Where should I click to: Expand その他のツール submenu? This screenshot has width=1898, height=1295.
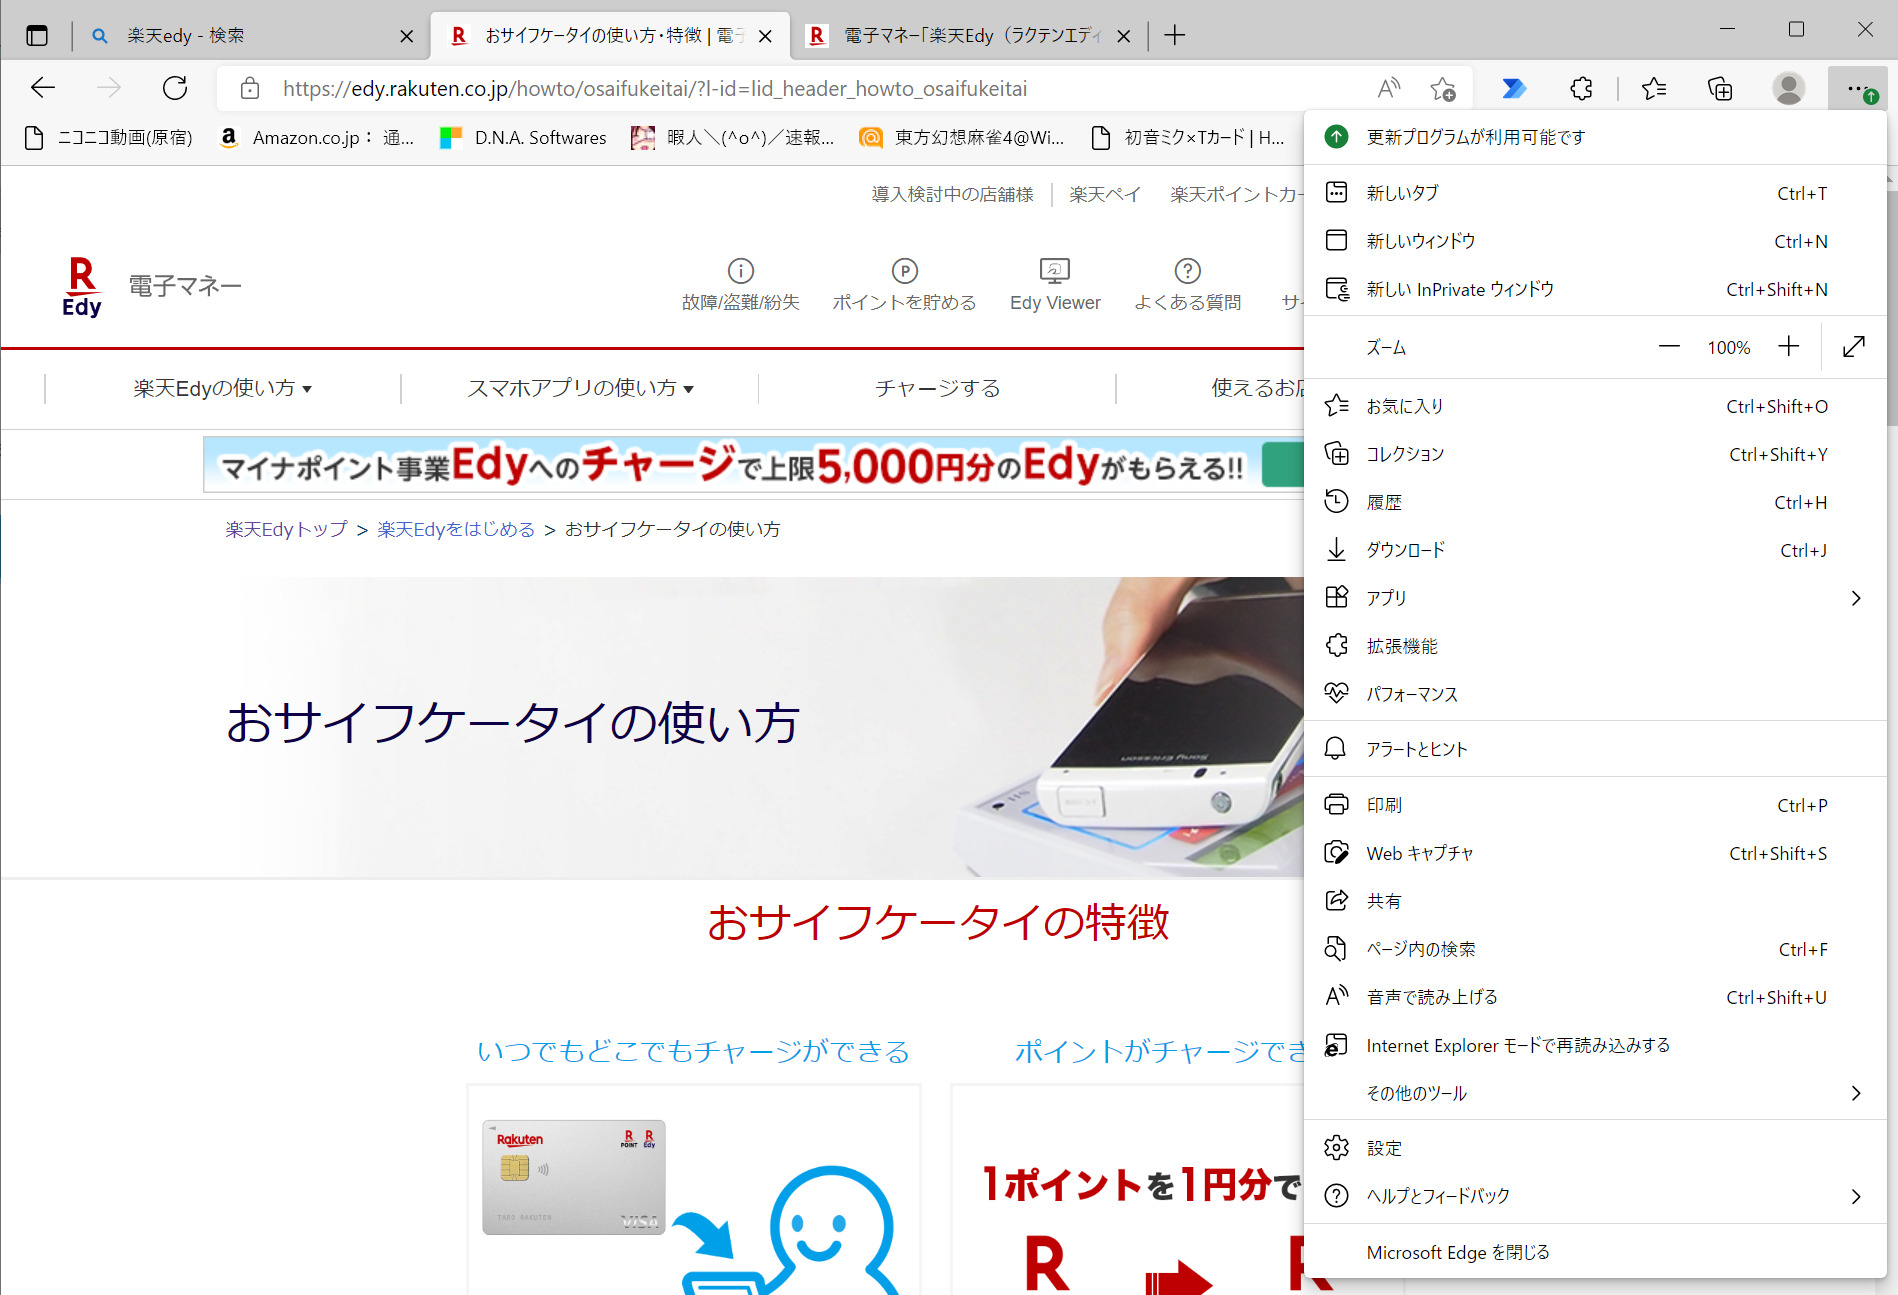pos(1595,1093)
